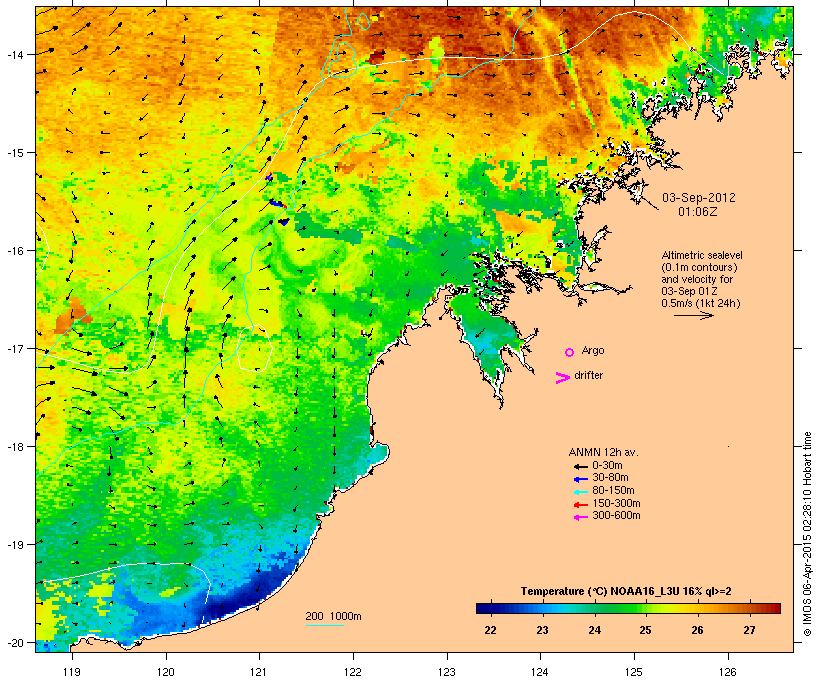Click the date label 03-Sep-2012
820x680 pixels.
699,198
